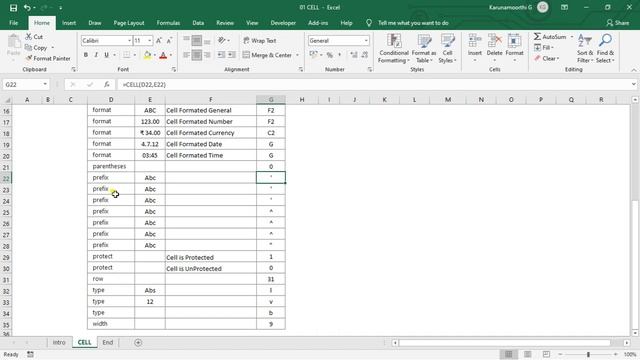Switch to the Insert ribbon tab

(x=69, y=23)
